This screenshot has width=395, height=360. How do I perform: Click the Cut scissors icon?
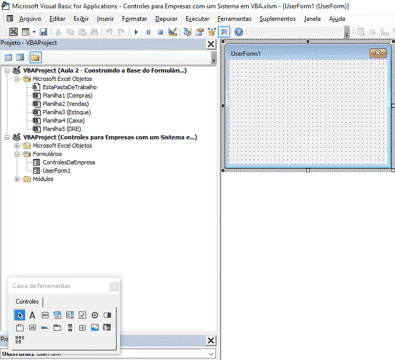click(58, 32)
